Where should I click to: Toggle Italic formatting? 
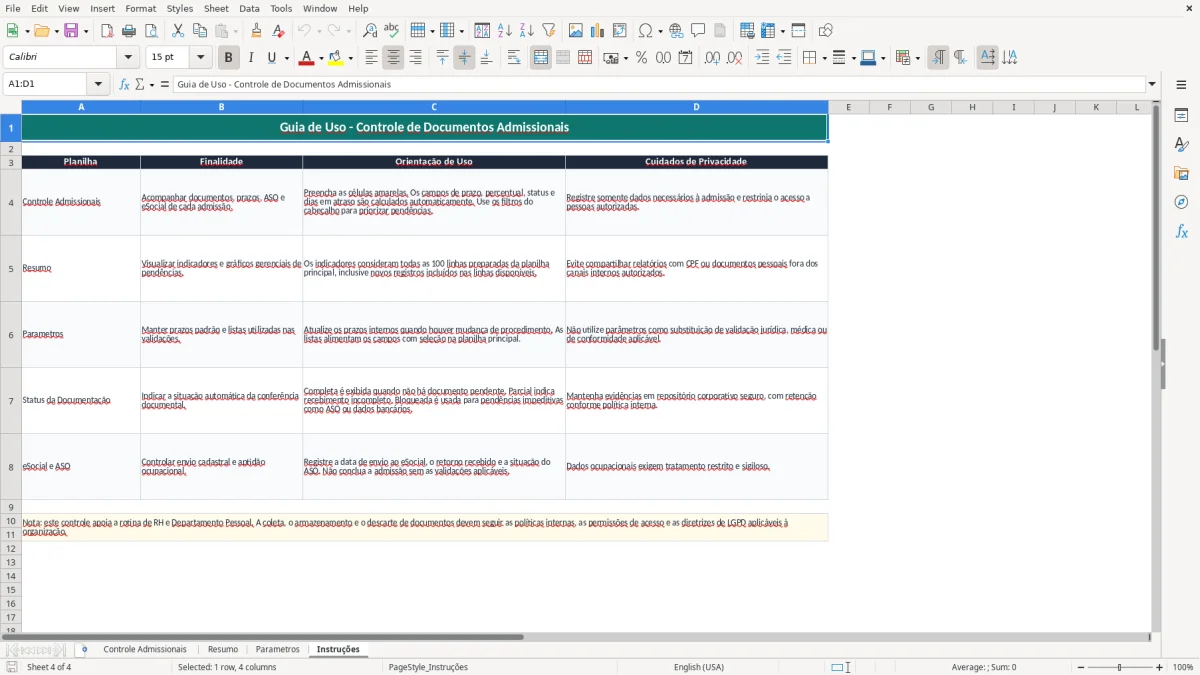[250, 58]
